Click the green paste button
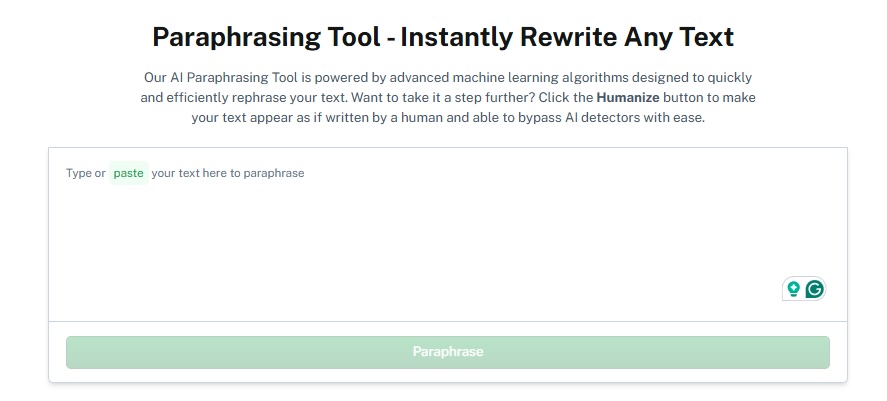 tap(128, 173)
